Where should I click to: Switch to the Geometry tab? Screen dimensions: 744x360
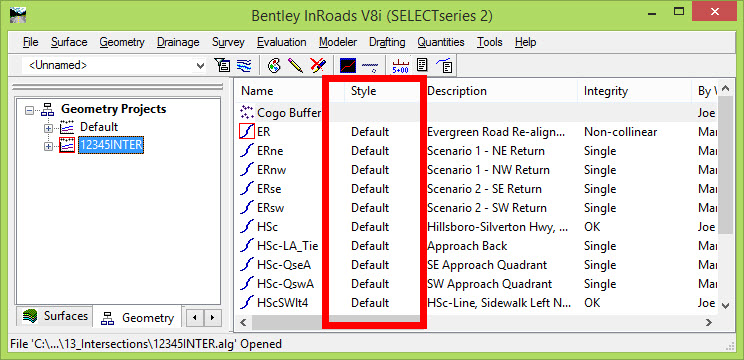tap(138, 317)
